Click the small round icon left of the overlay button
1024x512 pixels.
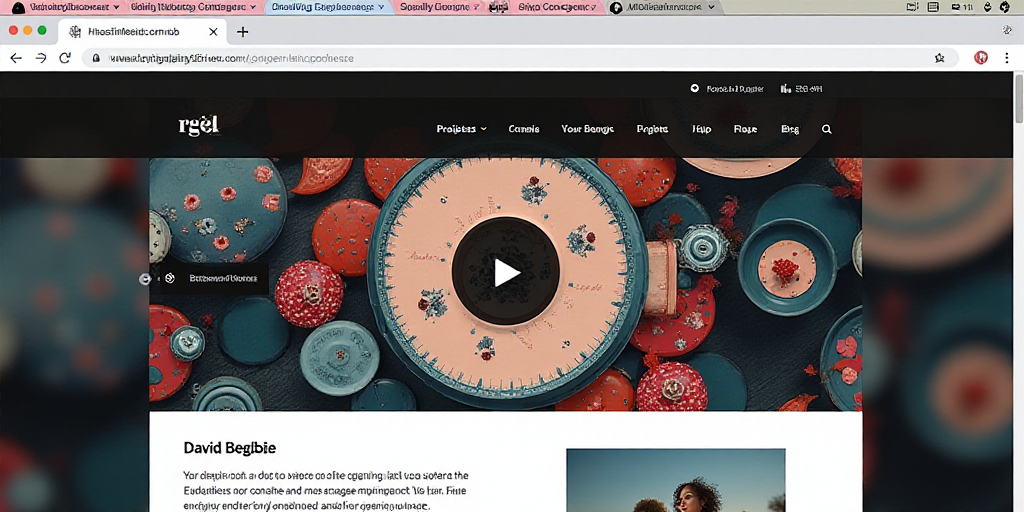pos(145,279)
